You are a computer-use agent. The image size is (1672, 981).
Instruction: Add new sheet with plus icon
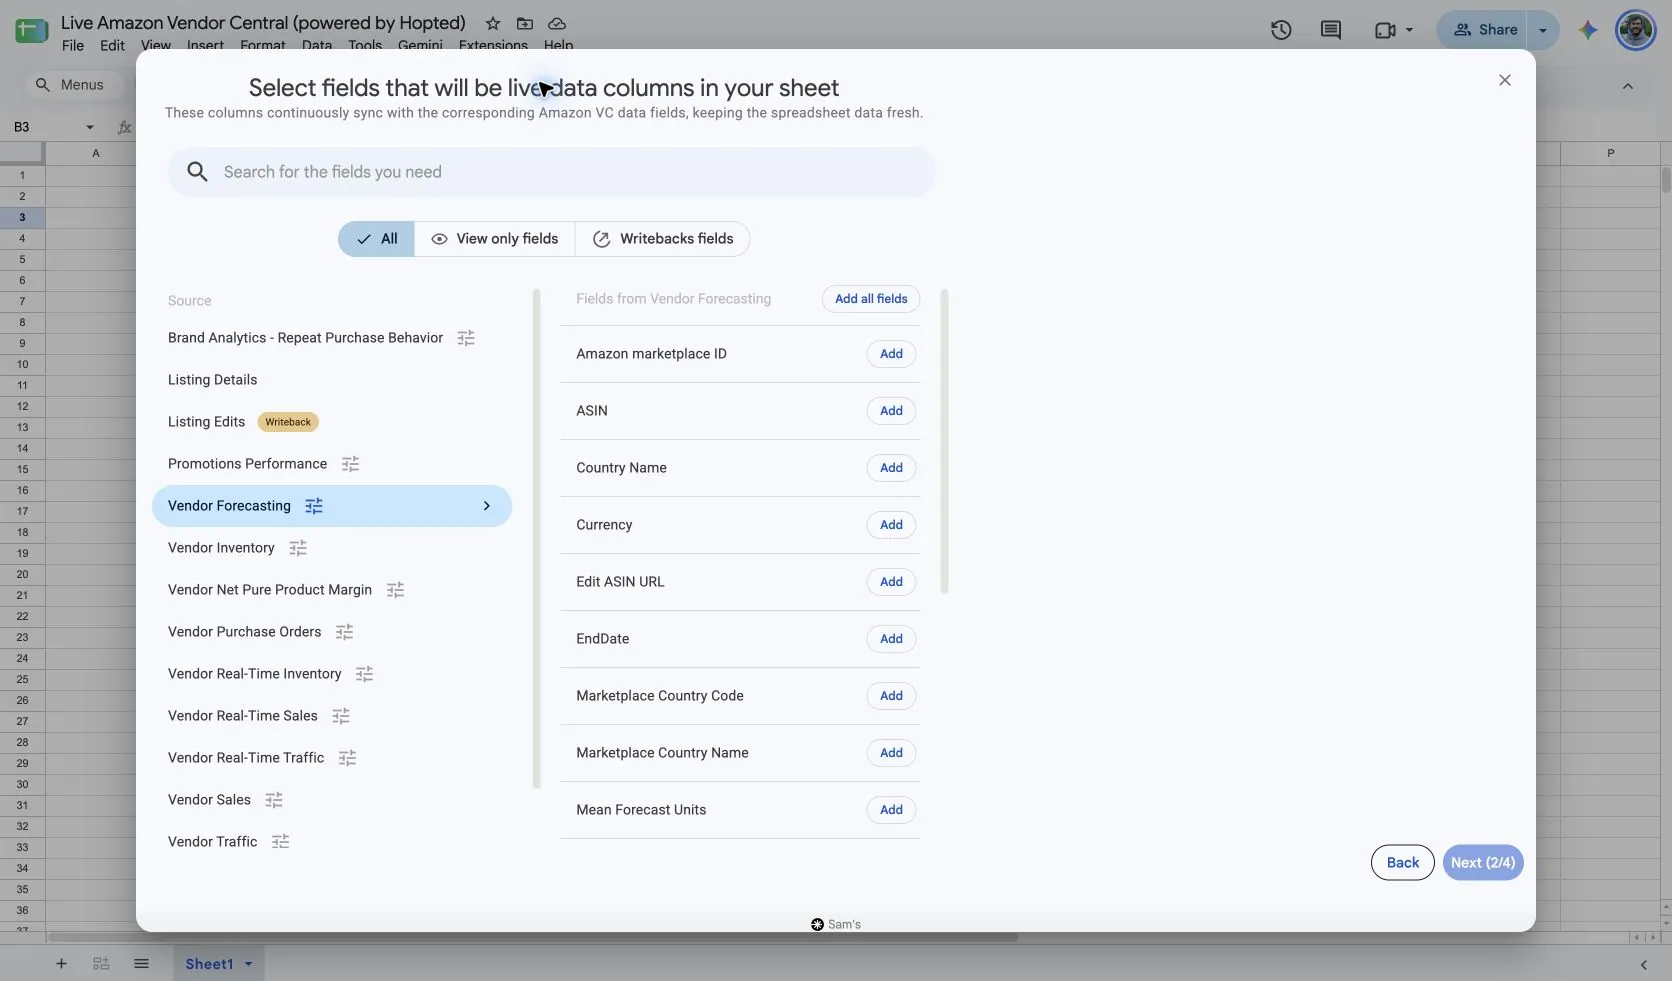(x=61, y=964)
